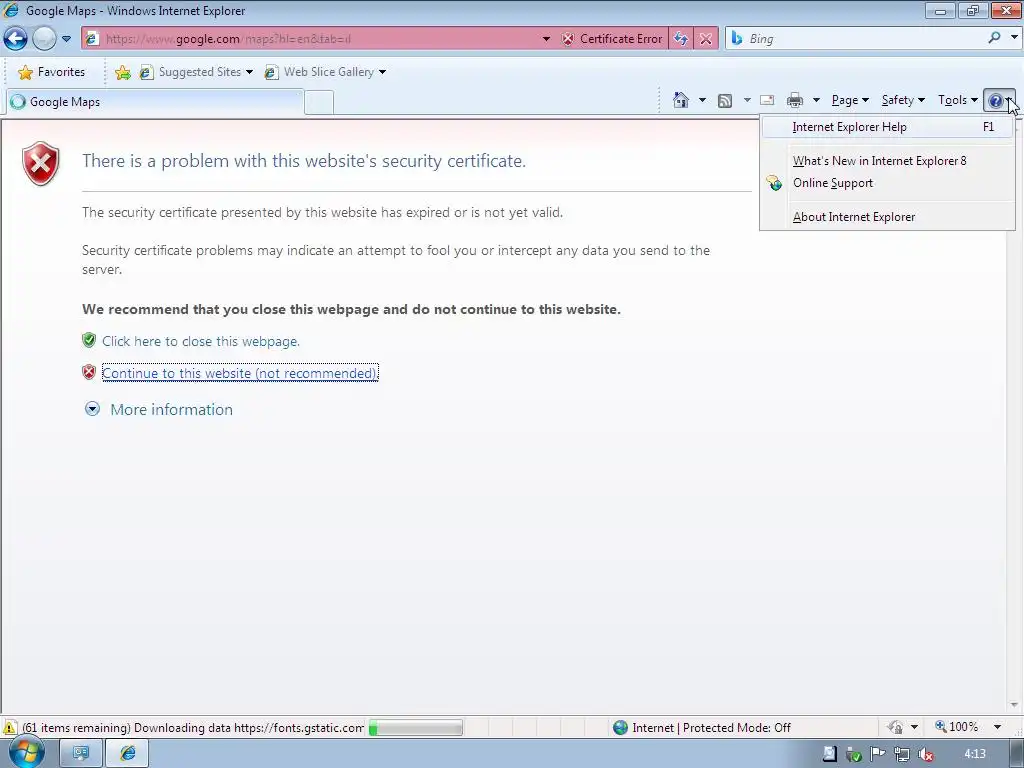Click the taskbar desktop window button

(x=81, y=754)
